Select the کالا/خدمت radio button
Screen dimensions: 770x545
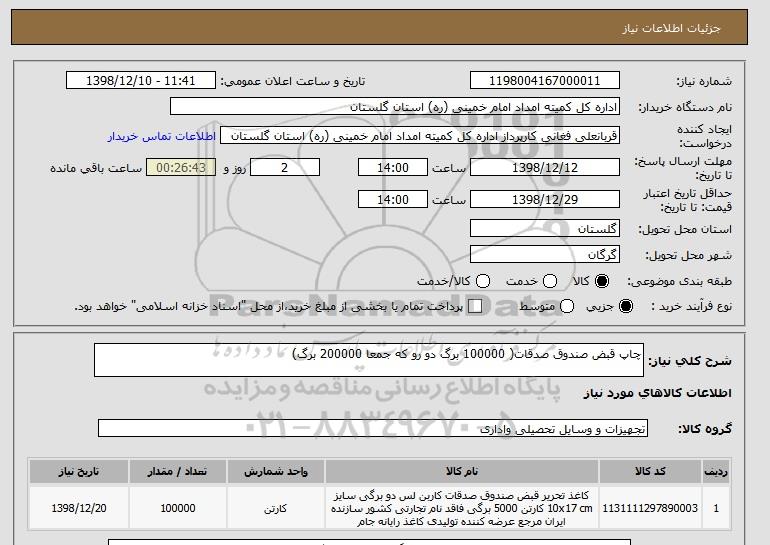tap(483, 281)
